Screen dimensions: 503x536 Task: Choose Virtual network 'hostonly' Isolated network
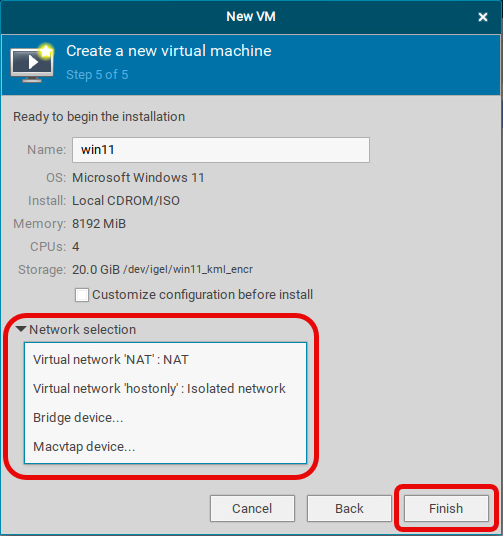(165, 389)
